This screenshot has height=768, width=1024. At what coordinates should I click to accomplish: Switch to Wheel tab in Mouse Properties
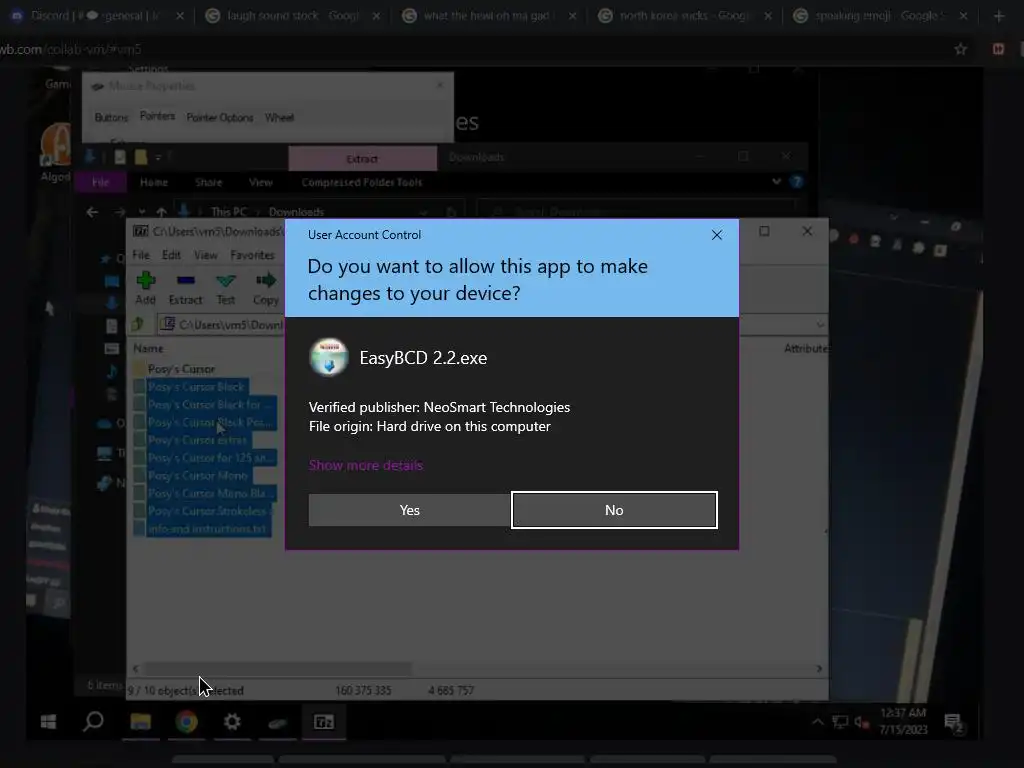click(279, 118)
